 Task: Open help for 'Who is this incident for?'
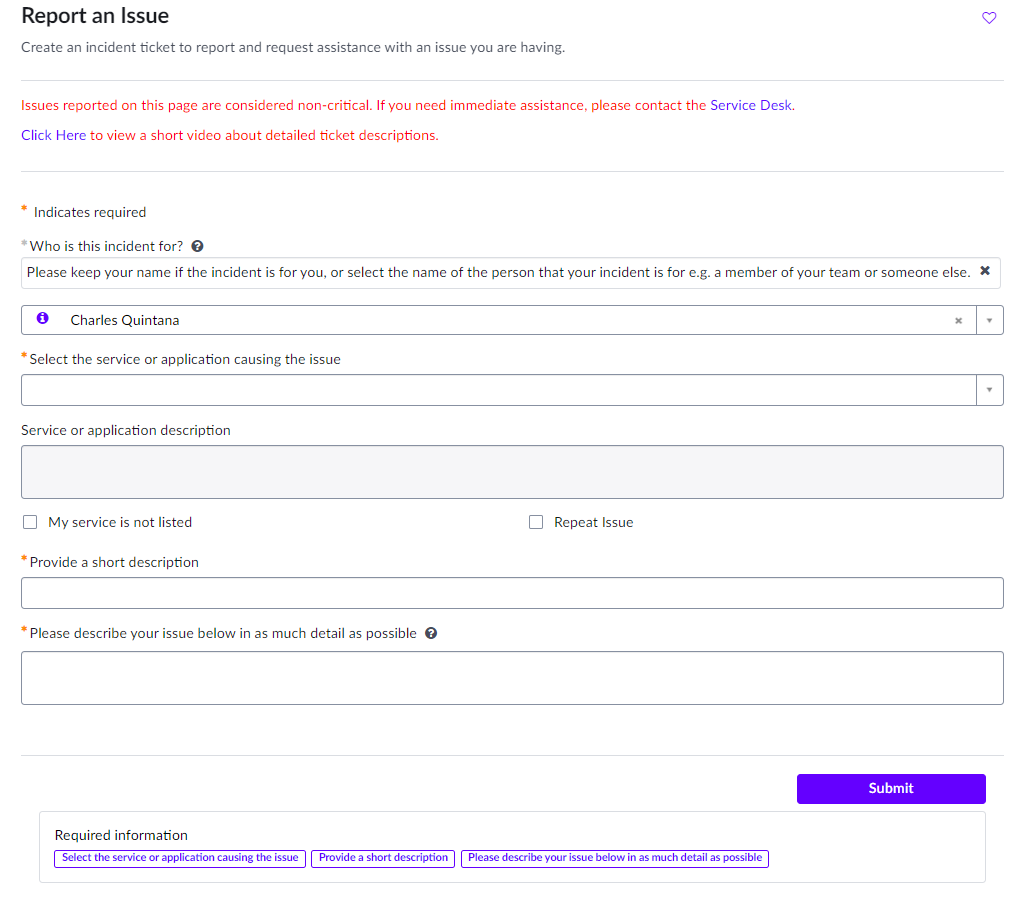197,246
